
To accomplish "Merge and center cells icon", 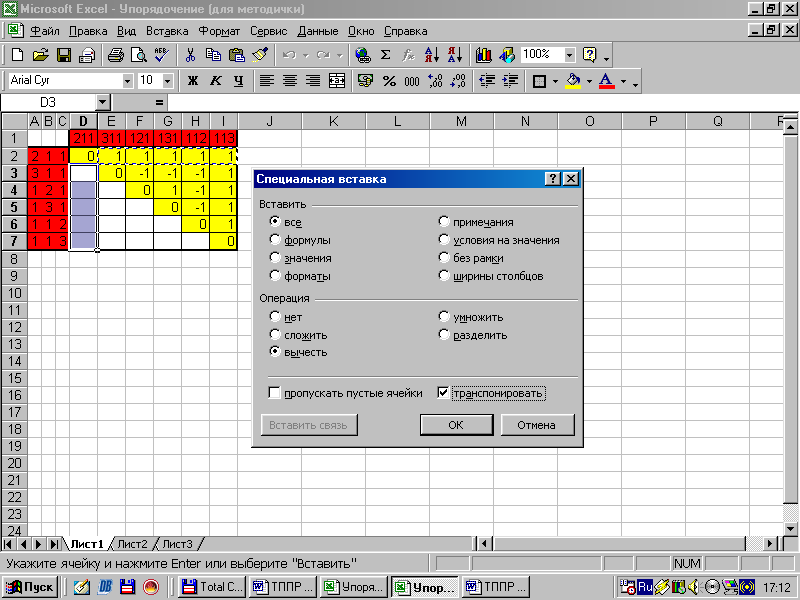I will (337, 81).
